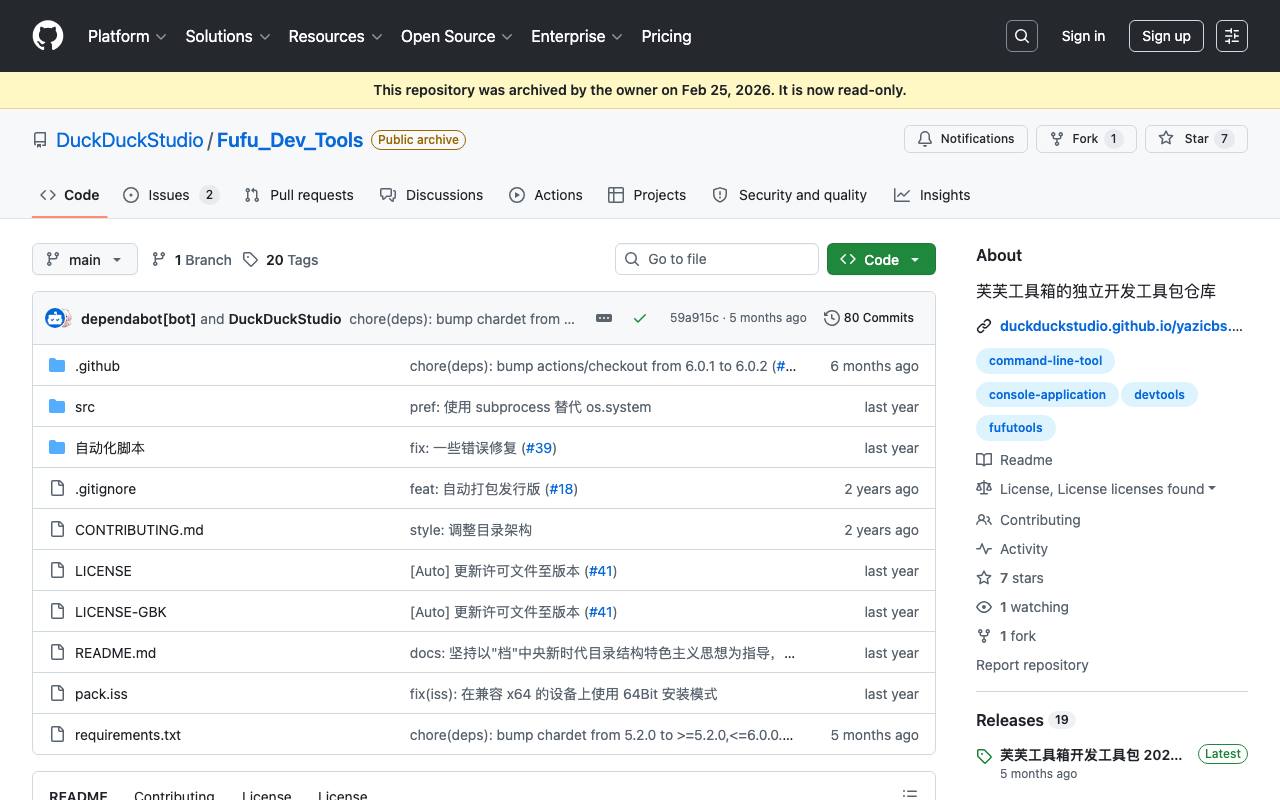Viewport: 1280px width, 800px height.
Task: Click the CONTRIBUTING.md file icon
Action: click(x=57, y=530)
